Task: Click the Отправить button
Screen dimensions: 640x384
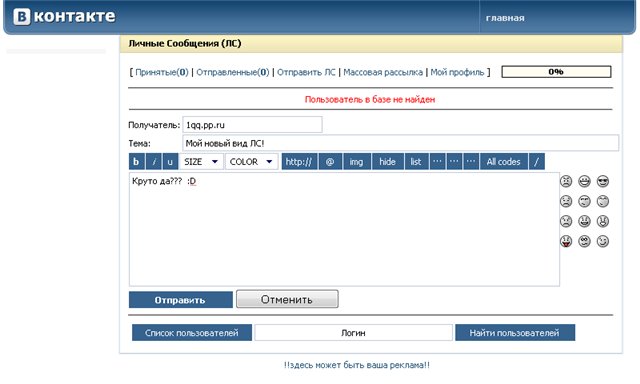Action: 180,300
